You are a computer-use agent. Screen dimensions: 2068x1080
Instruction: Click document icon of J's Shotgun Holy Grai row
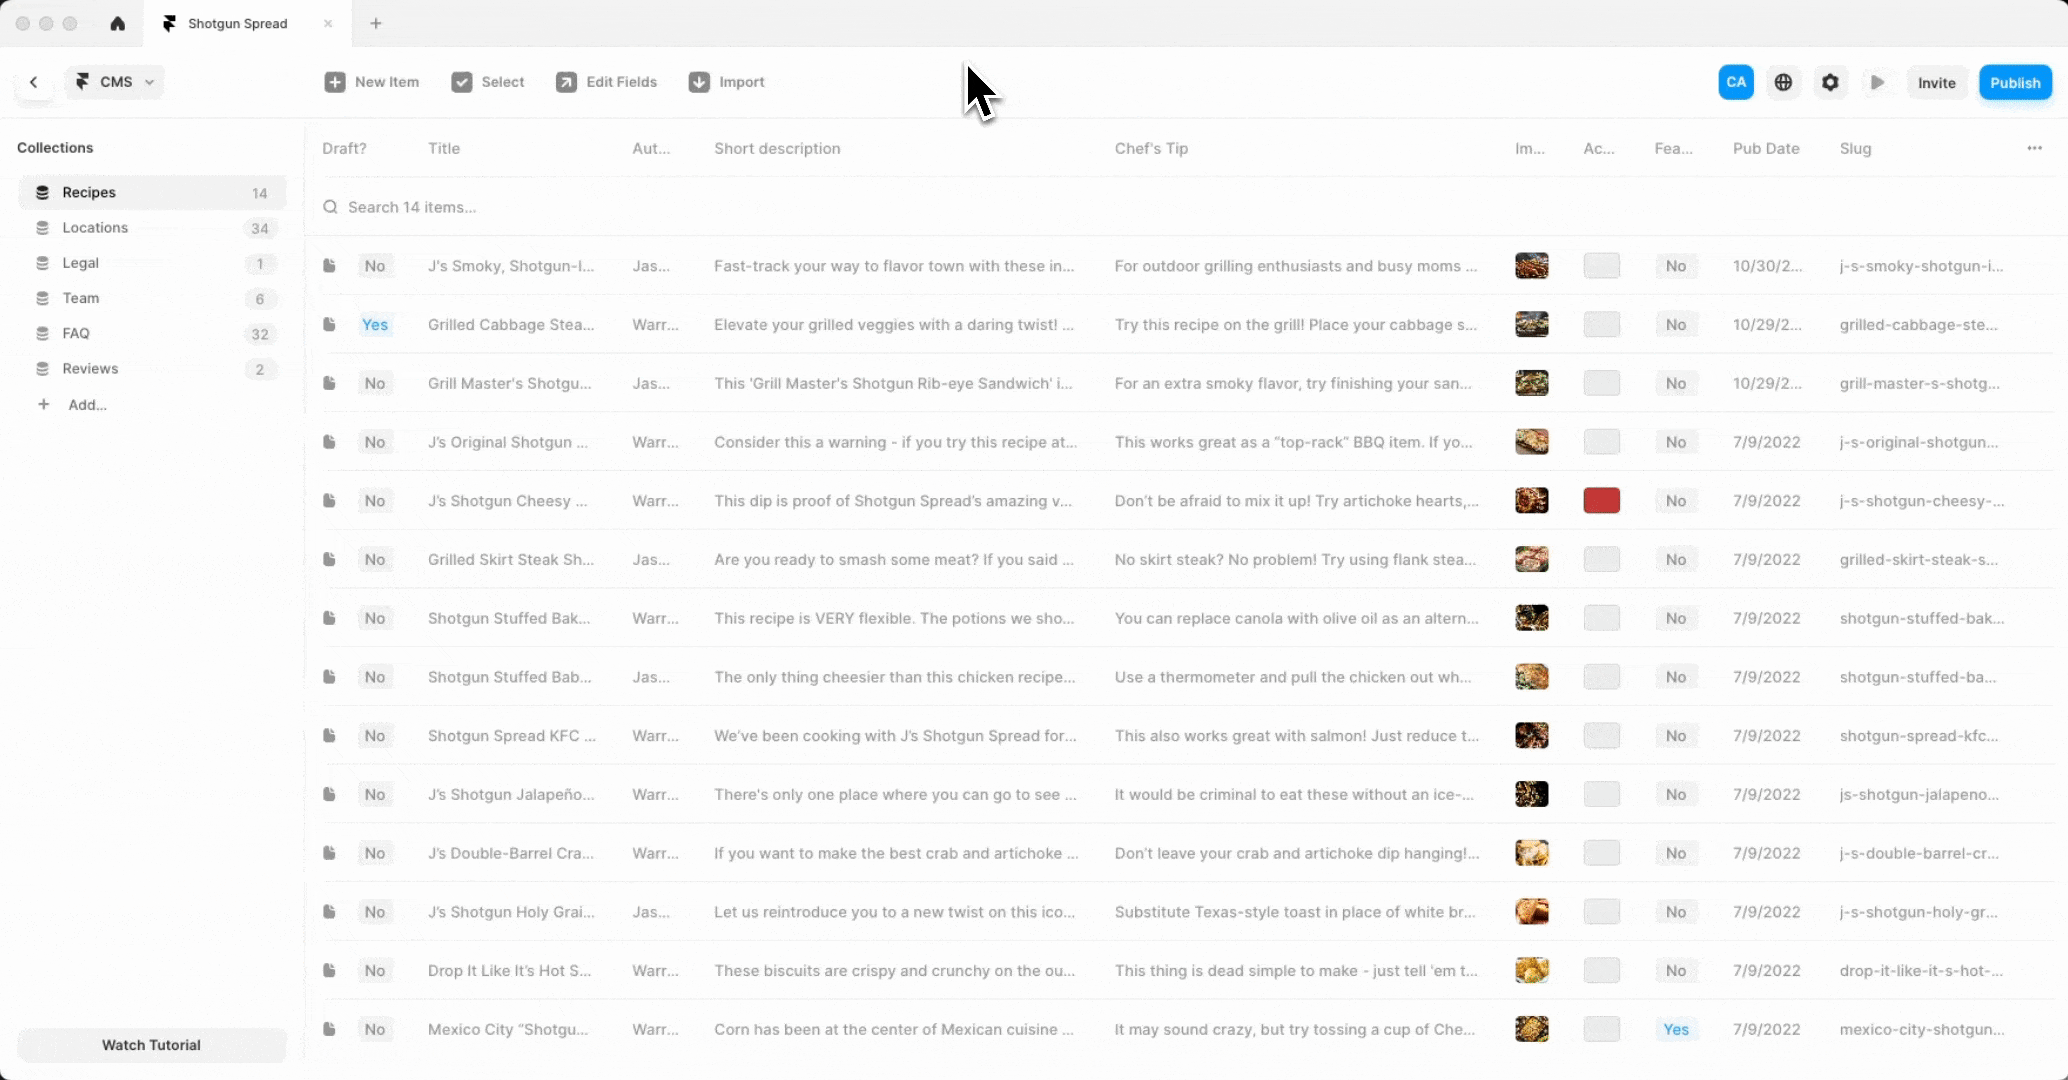pyautogui.click(x=329, y=911)
